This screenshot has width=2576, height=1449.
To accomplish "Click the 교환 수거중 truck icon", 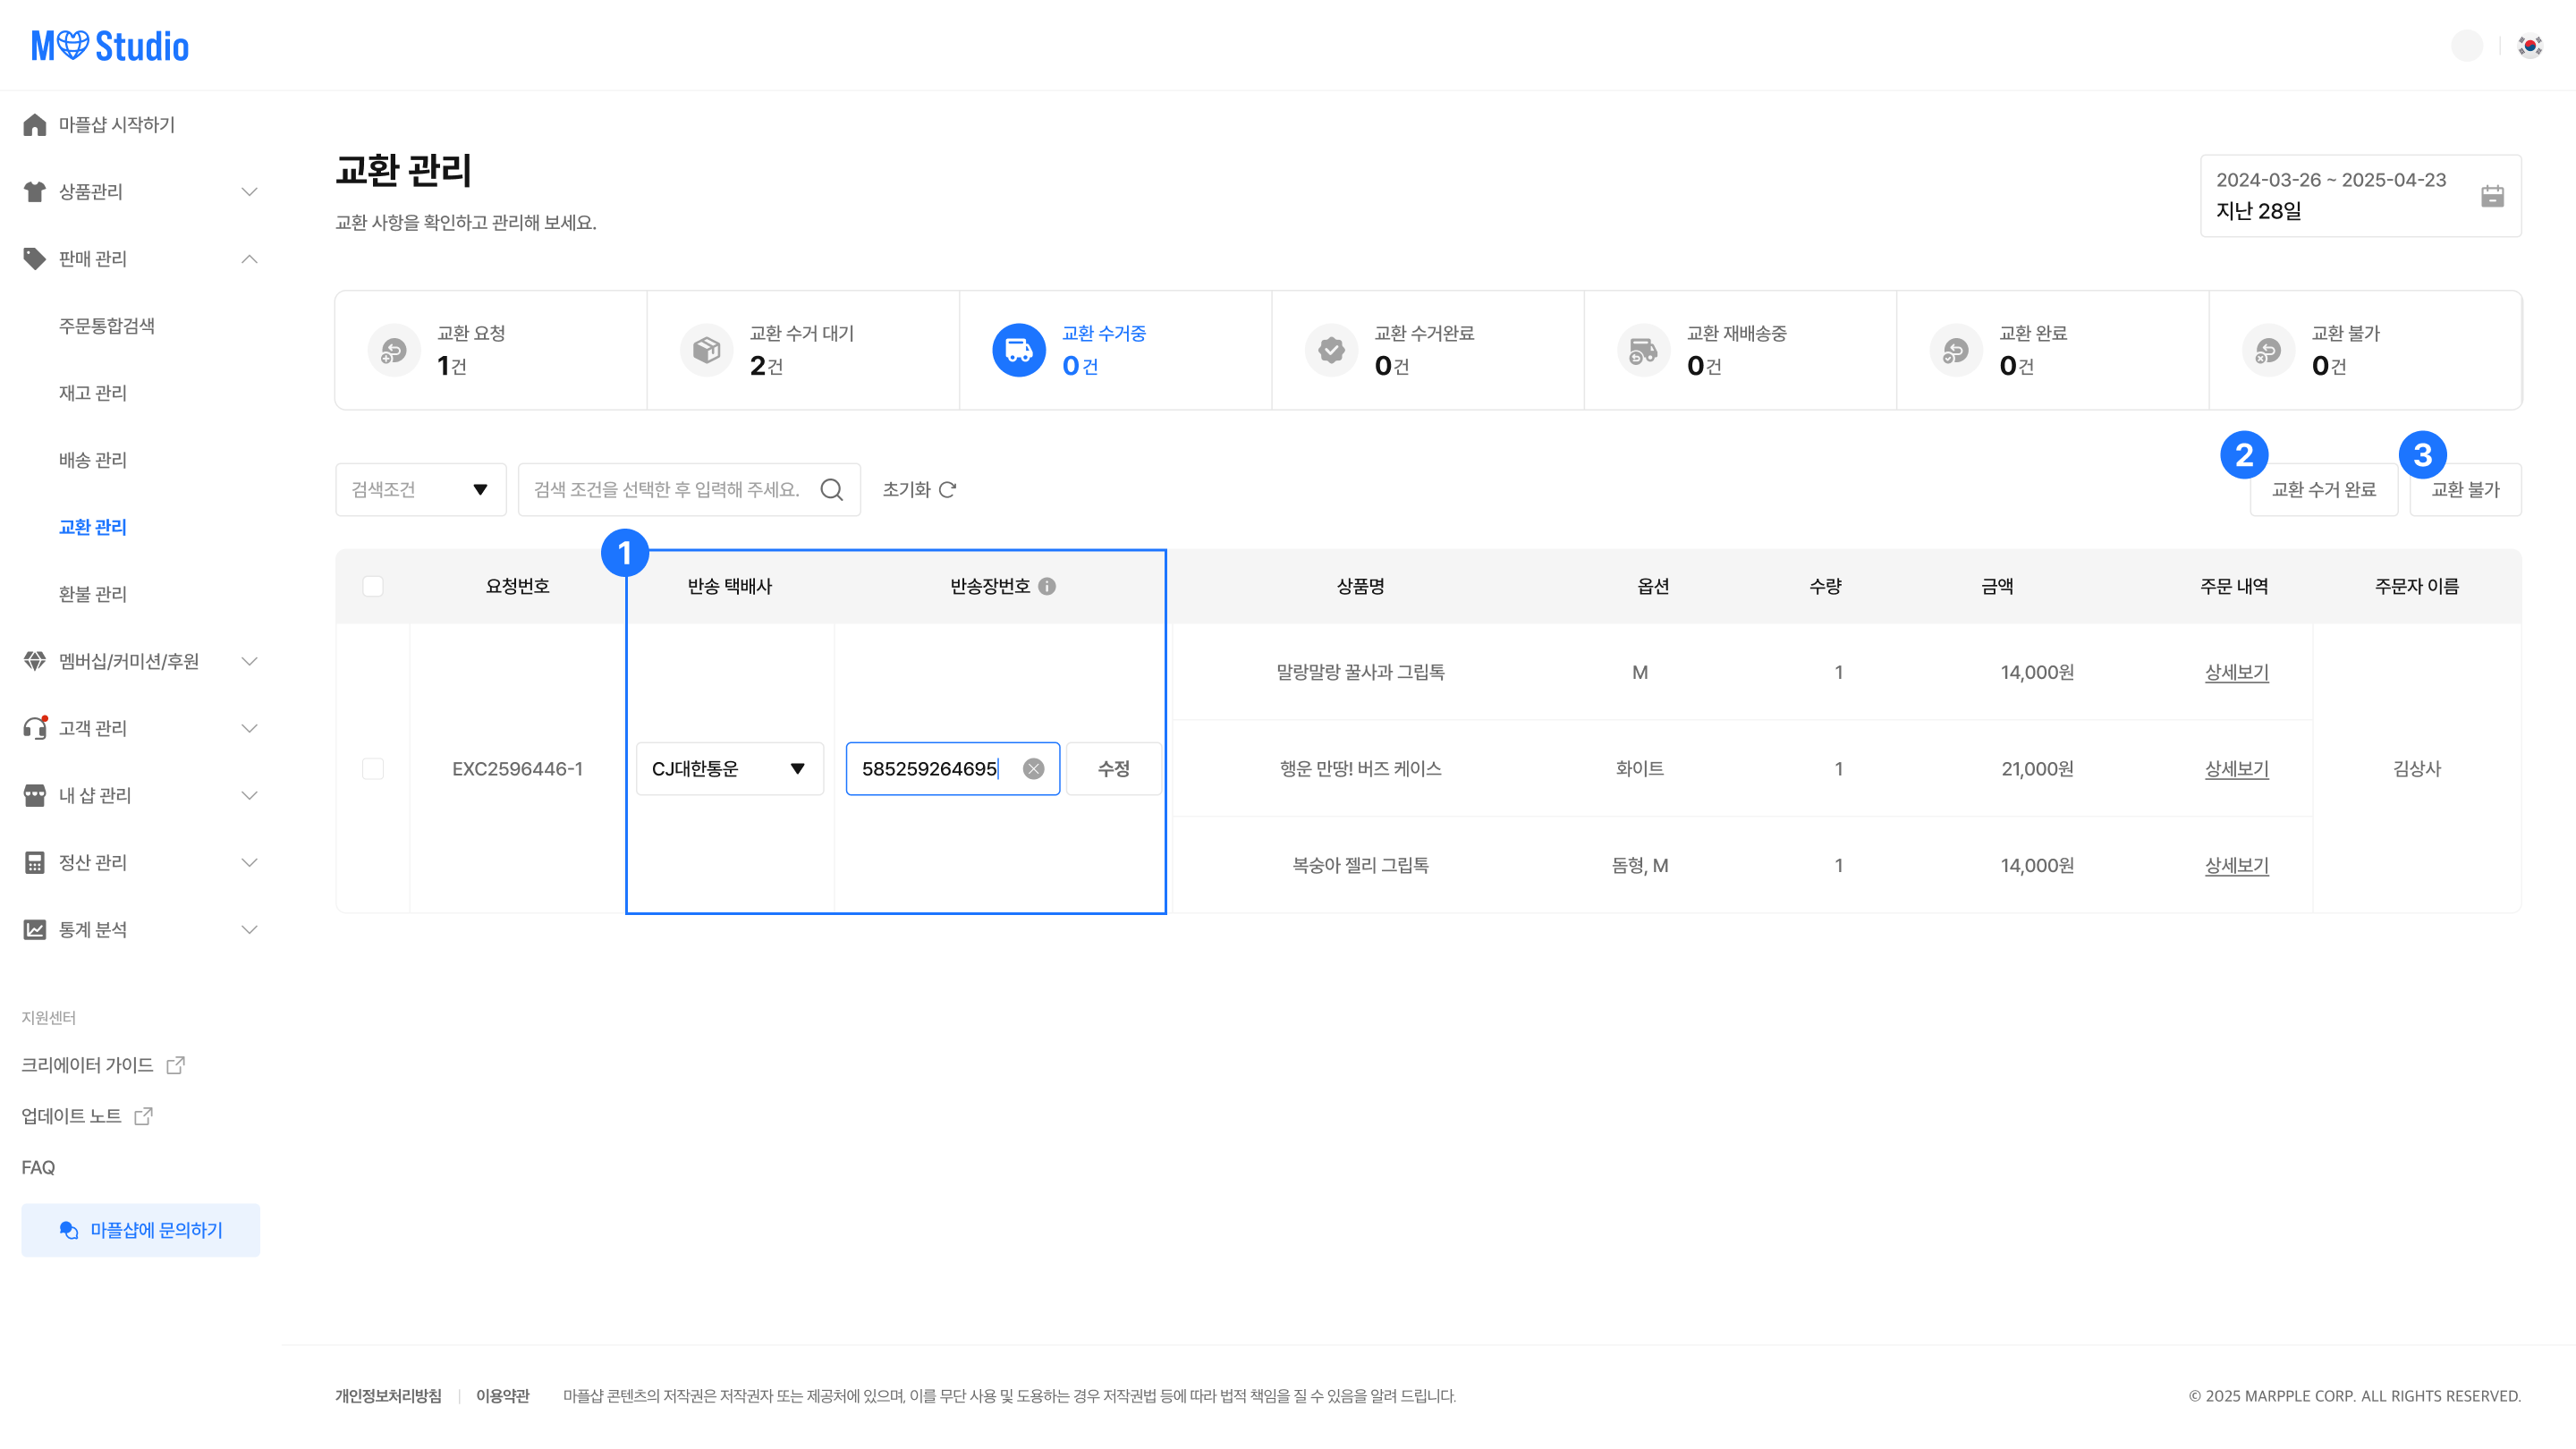I will coord(1018,350).
